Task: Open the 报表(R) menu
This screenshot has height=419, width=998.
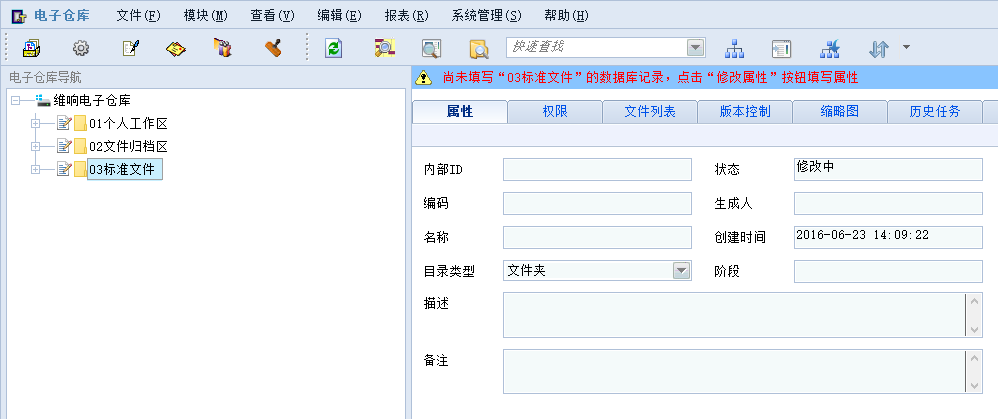Action: (406, 15)
